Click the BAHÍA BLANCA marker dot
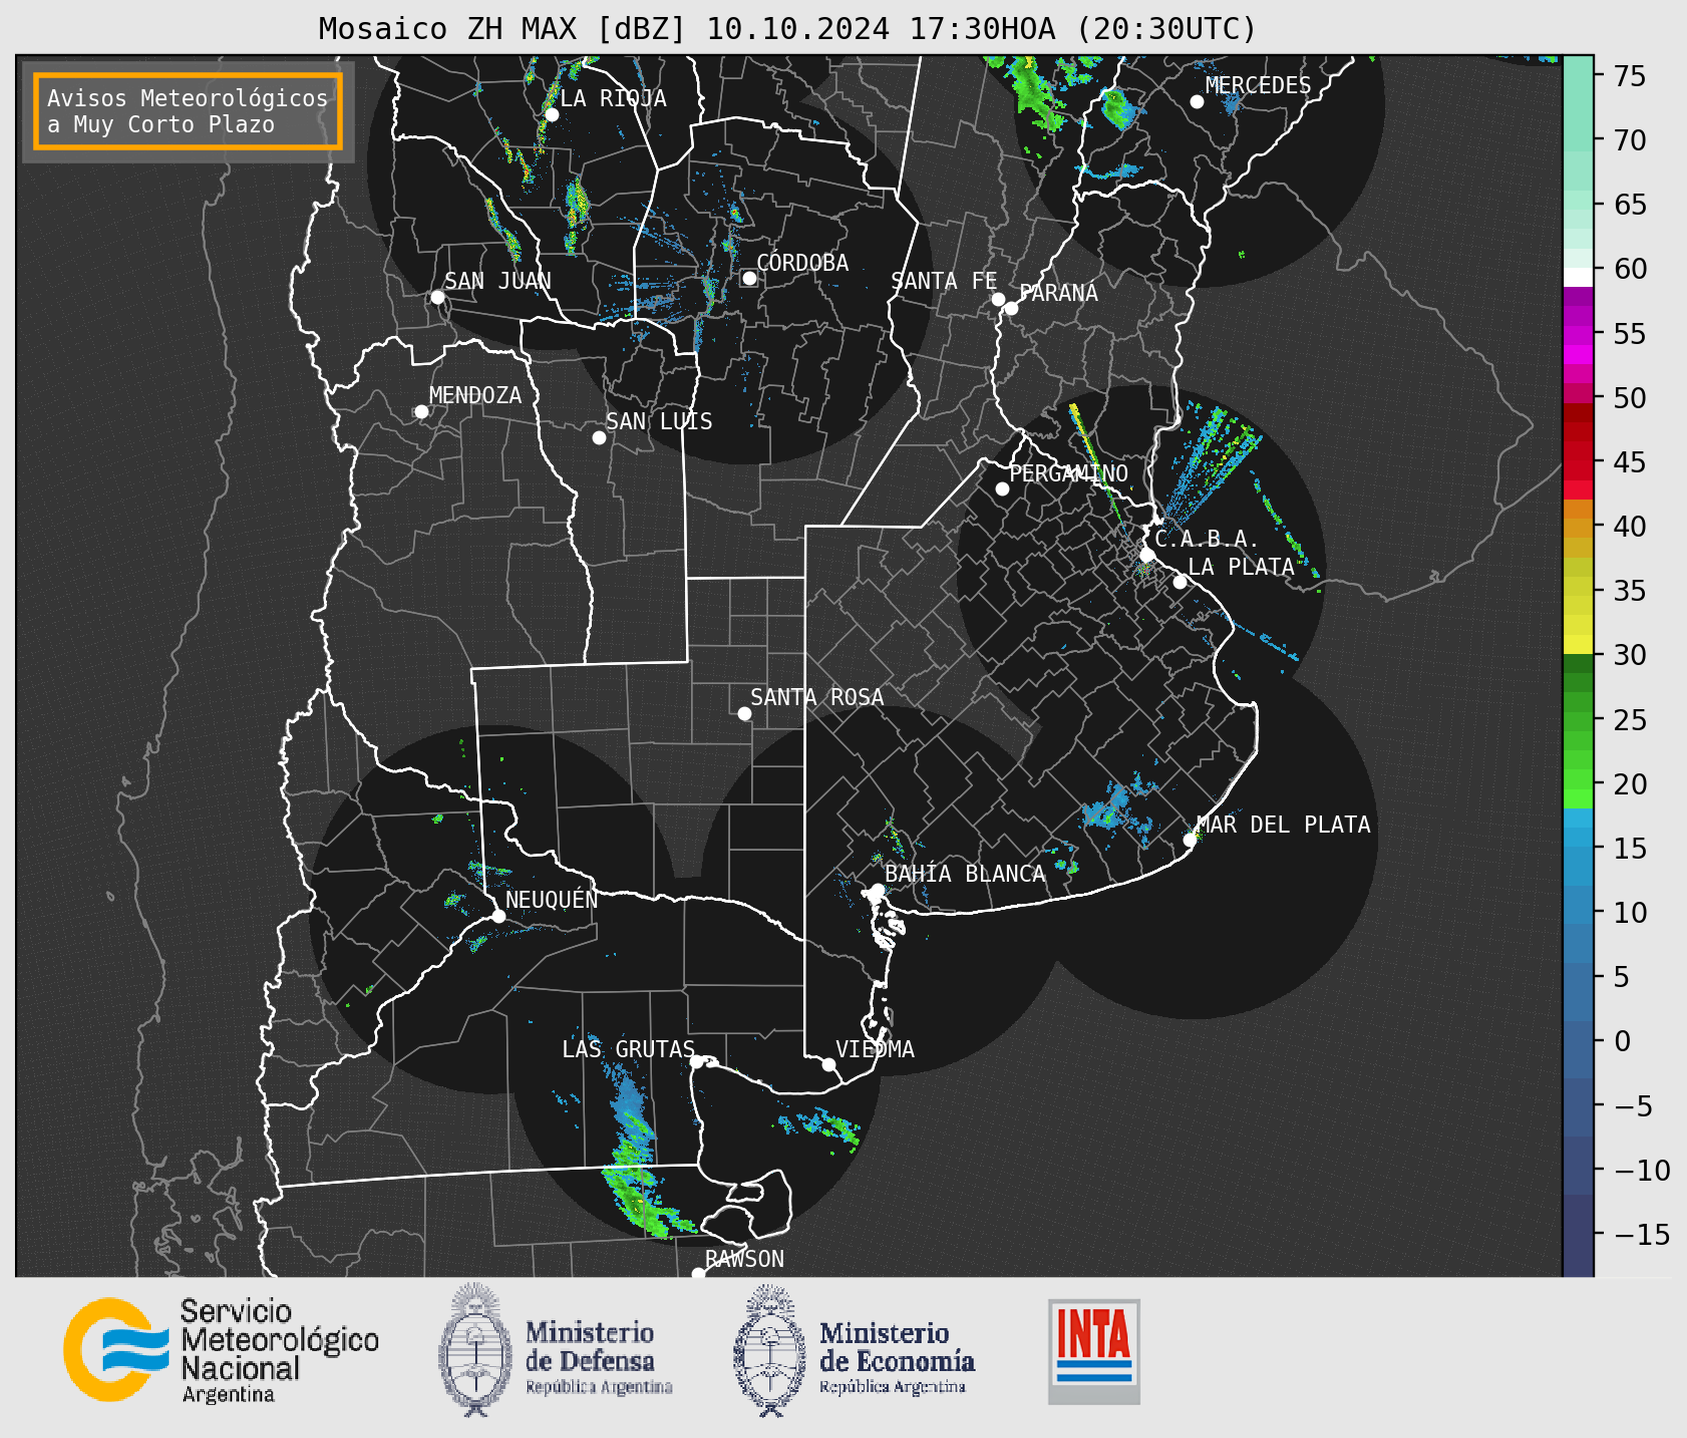The width and height of the screenshot is (1687, 1438). [877, 890]
